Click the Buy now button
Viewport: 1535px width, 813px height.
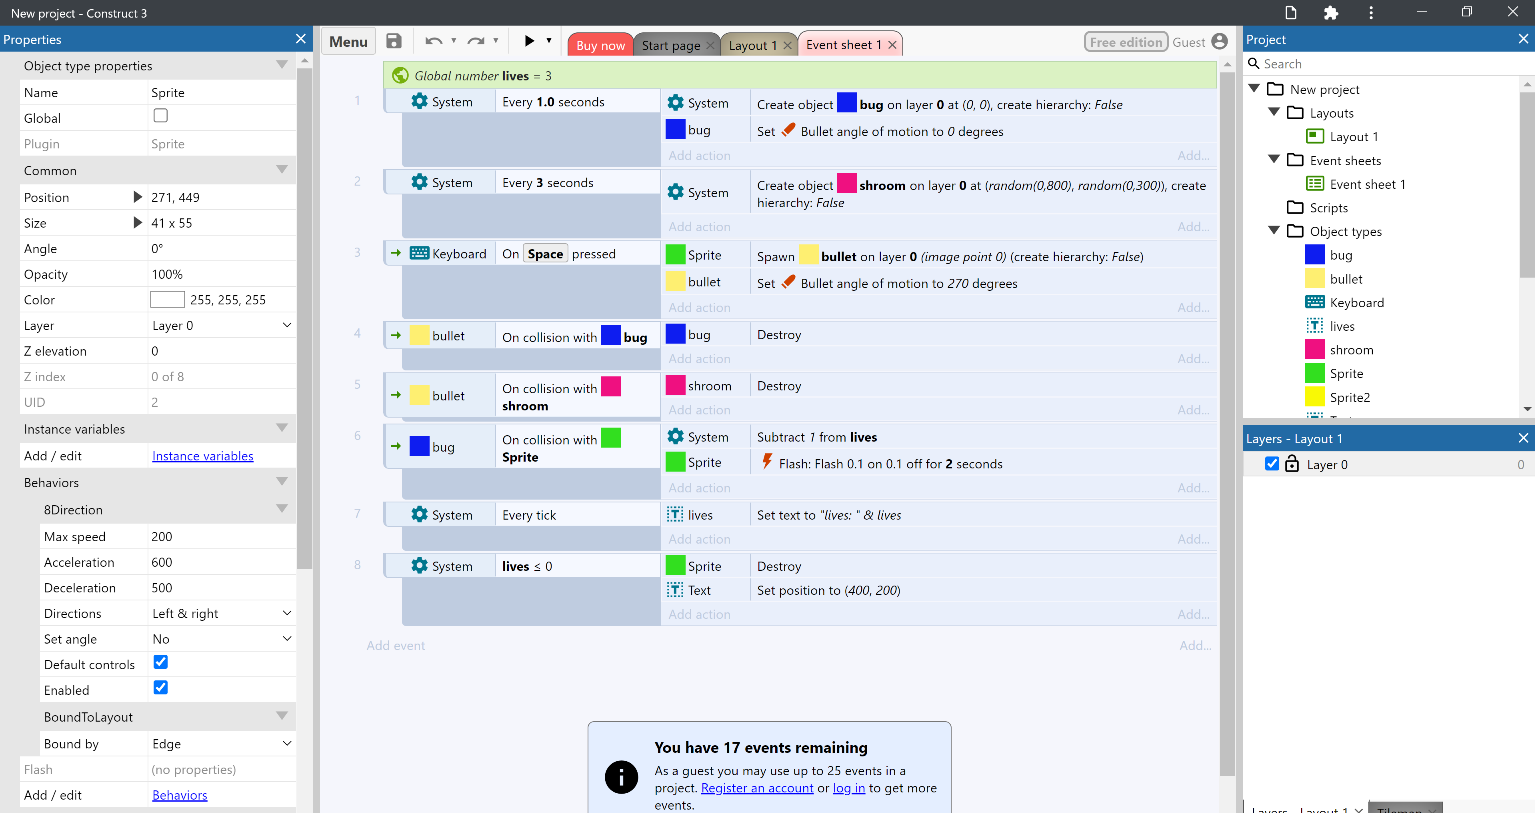pyautogui.click(x=600, y=45)
